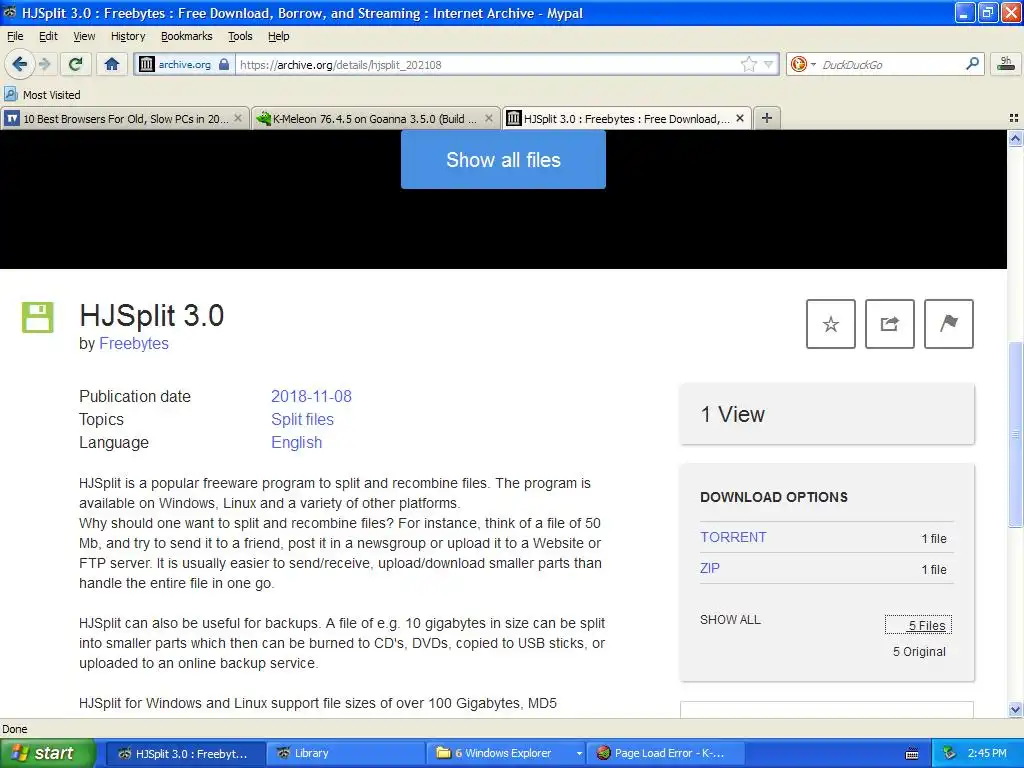The width and height of the screenshot is (1024, 768).
Task: Open the 6 Windows Explorer taskbar group
Action: 507,753
